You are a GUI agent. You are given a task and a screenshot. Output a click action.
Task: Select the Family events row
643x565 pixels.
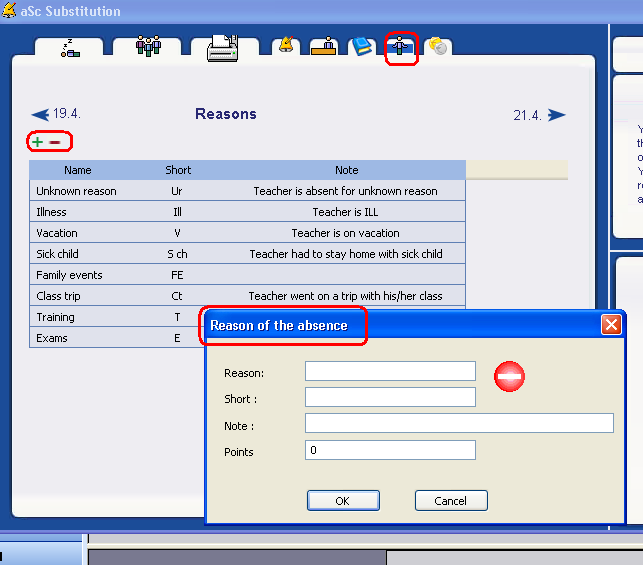[x=247, y=275]
